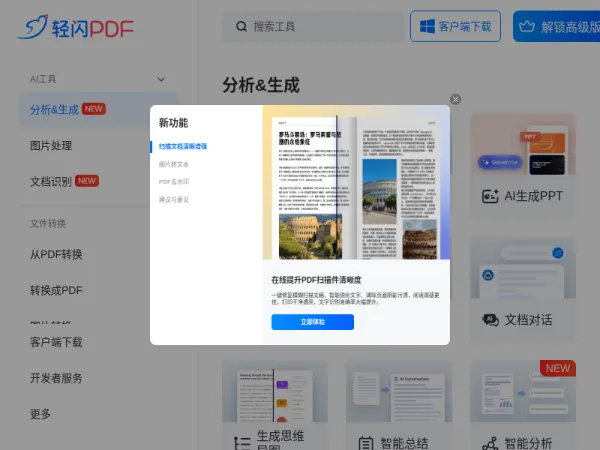Image resolution: width=600 pixels, height=450 pixels.
Task: Click the crown icon in the premium button
Action: pyautogui.click(x=527, y=26)
